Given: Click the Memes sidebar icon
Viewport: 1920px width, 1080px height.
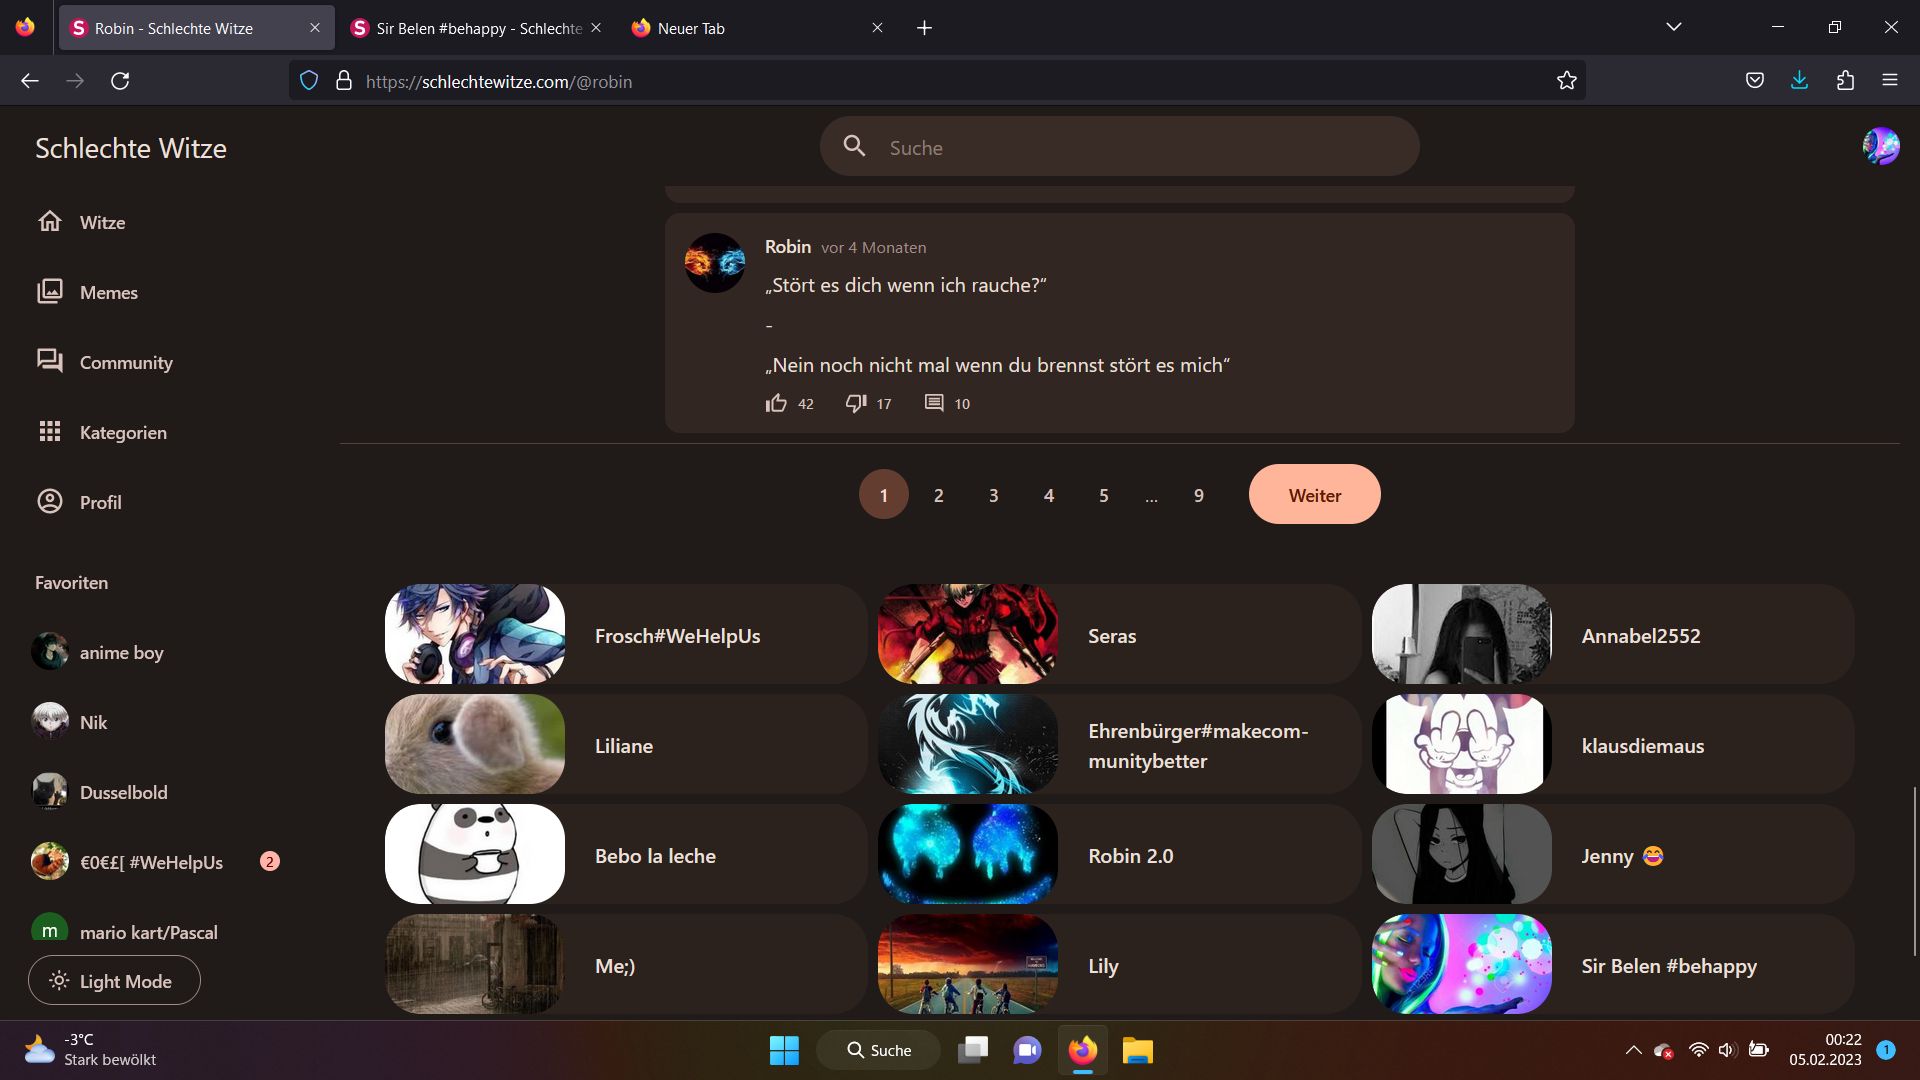Looking at the screenshot, I should (50, 292).
